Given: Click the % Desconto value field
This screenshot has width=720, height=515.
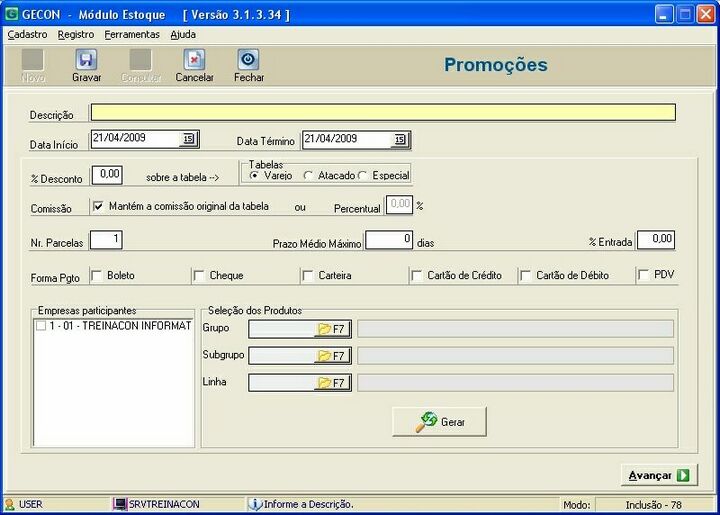Looking at the screenshot, I should tap(107, 175).
